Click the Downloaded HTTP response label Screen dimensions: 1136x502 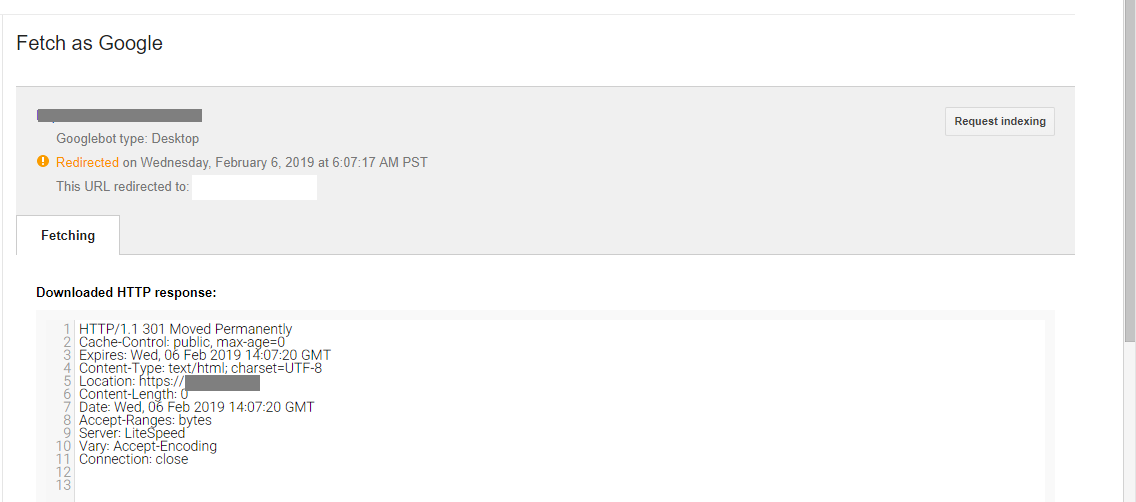click(126, 293)
